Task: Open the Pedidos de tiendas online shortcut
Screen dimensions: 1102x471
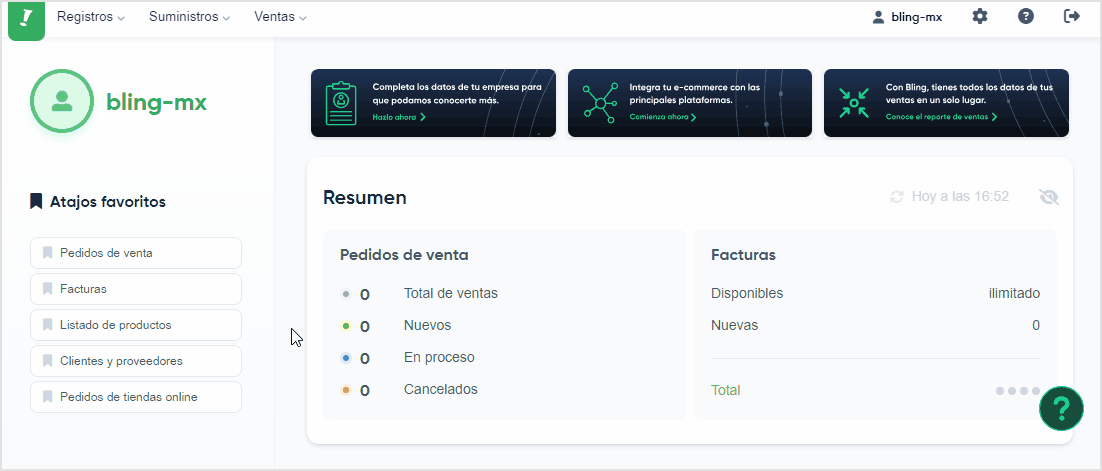Action: tap(136, 396)
